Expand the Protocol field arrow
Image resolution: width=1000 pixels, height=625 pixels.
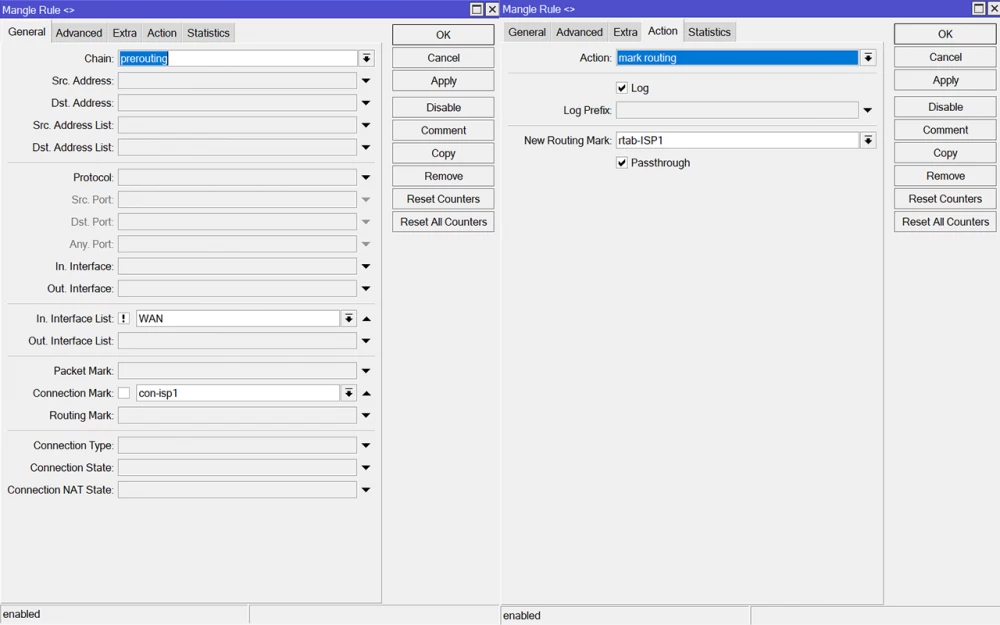(366, 178)
